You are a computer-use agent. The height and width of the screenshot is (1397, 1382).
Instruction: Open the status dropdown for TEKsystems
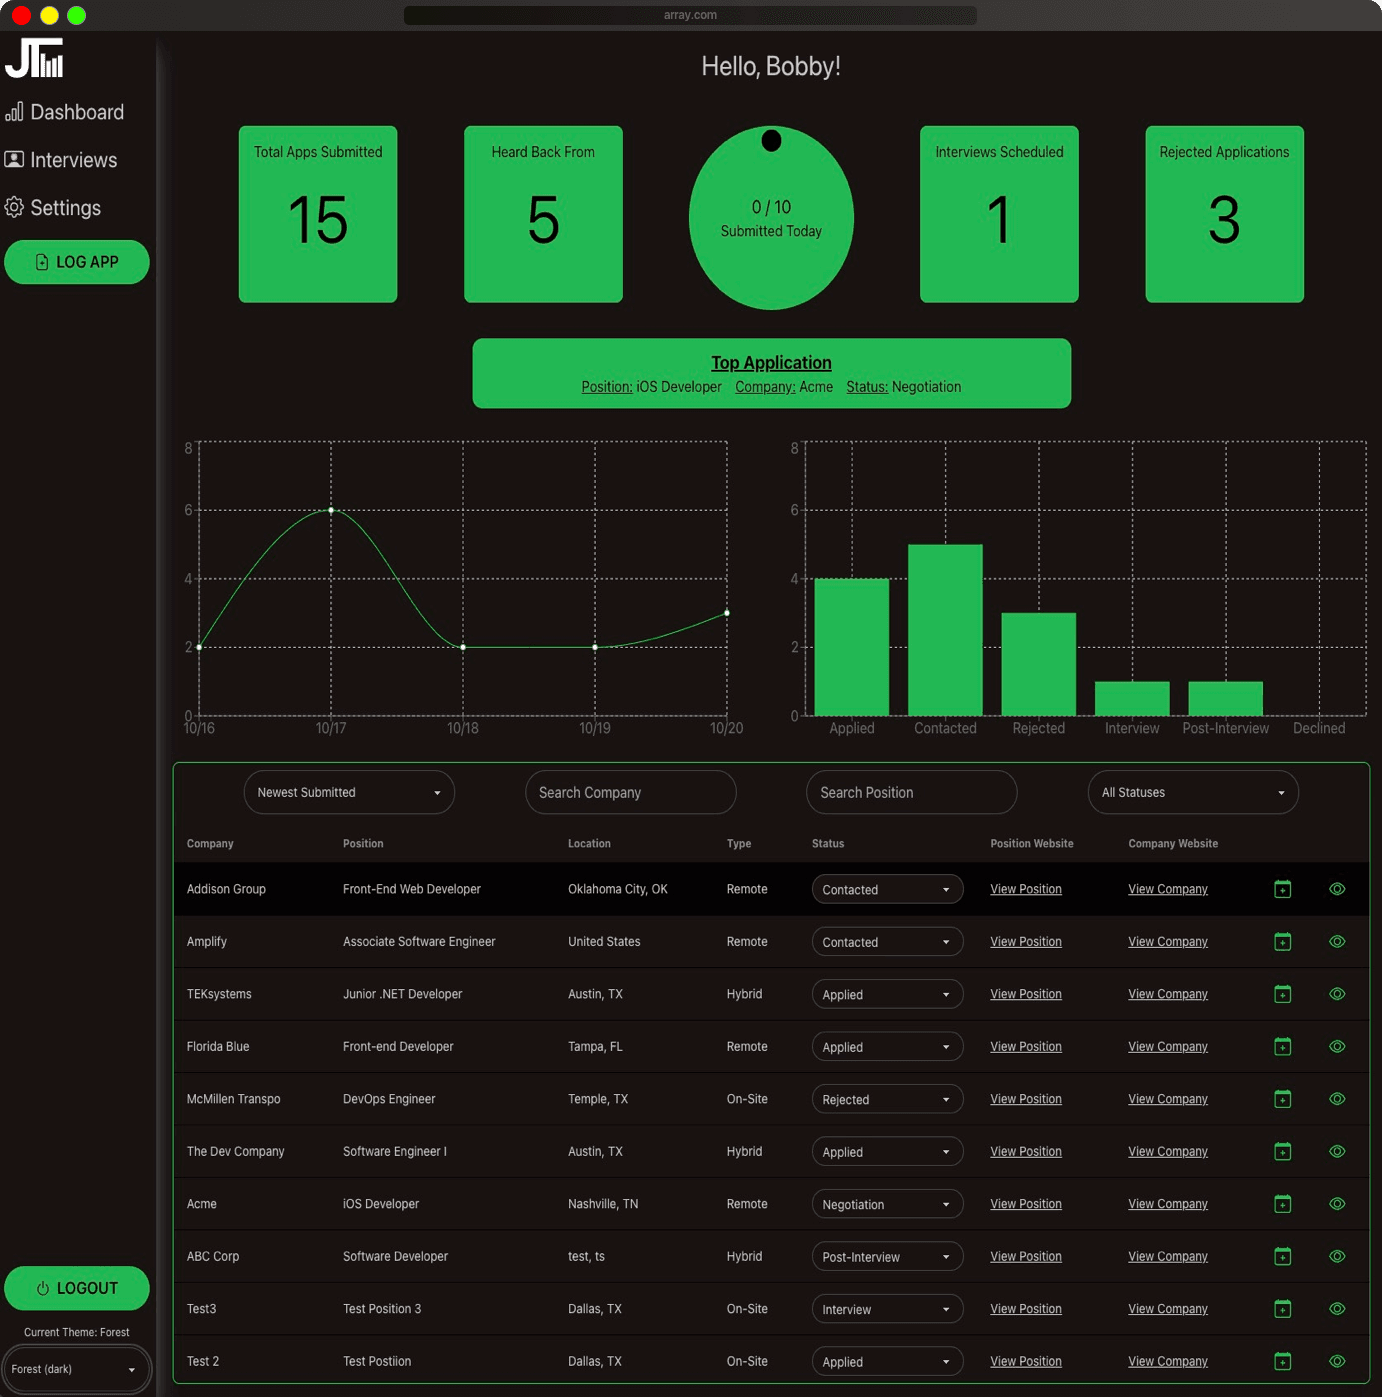click(886, 994)
